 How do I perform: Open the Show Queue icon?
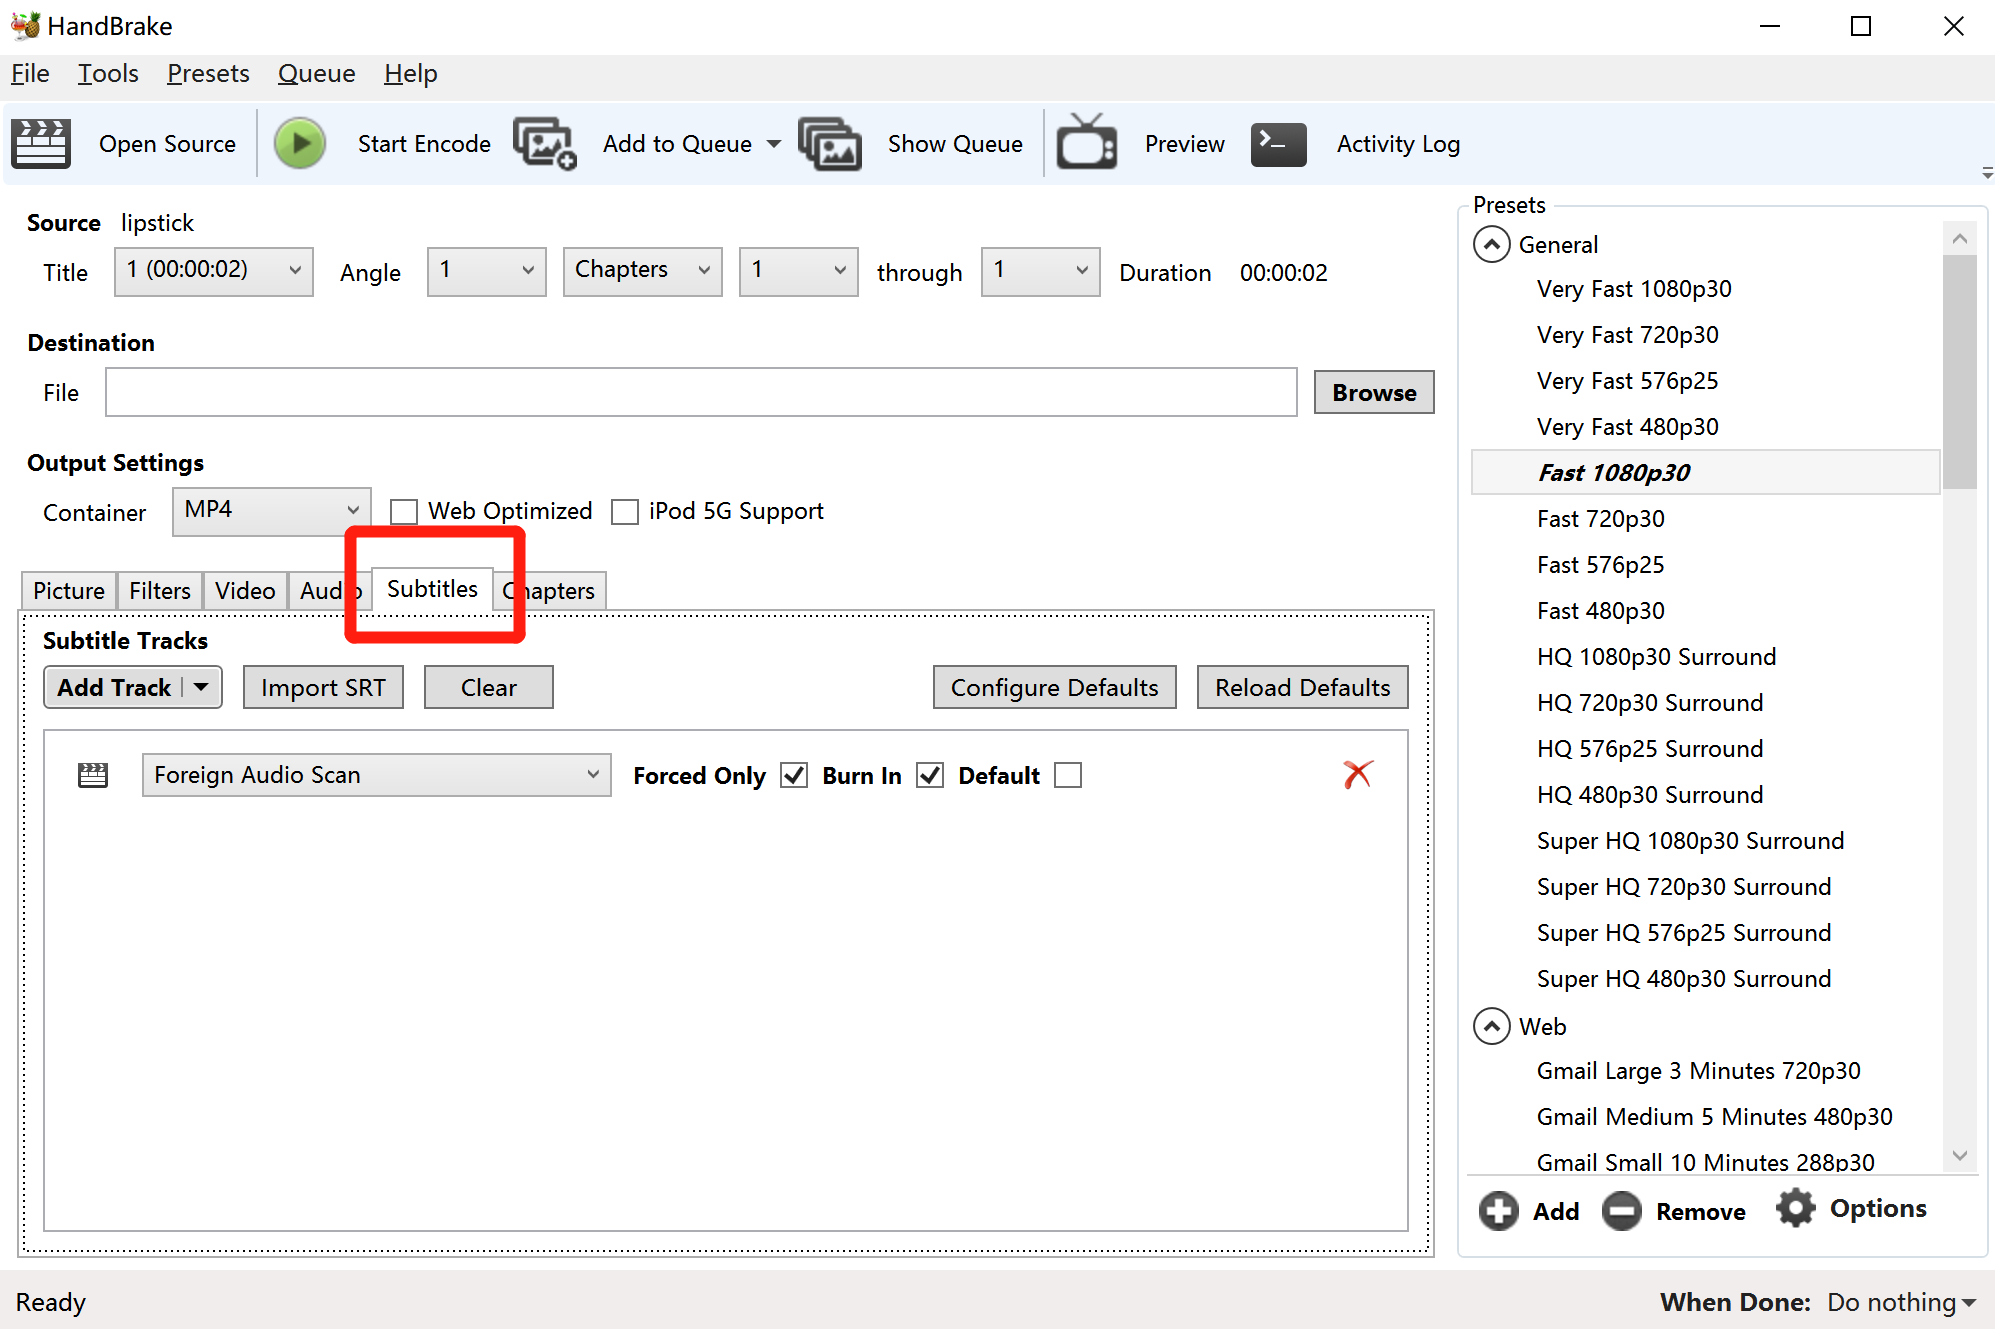point(830,144)
